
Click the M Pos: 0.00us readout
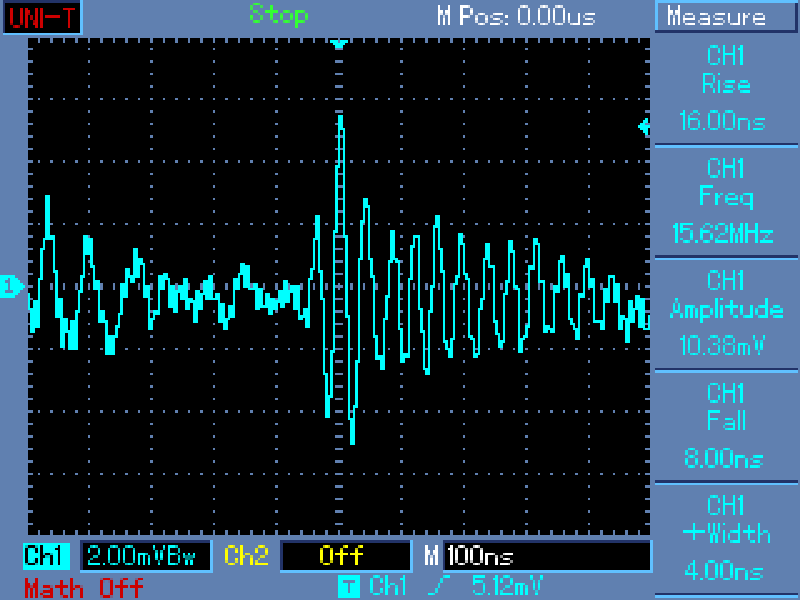516,16
